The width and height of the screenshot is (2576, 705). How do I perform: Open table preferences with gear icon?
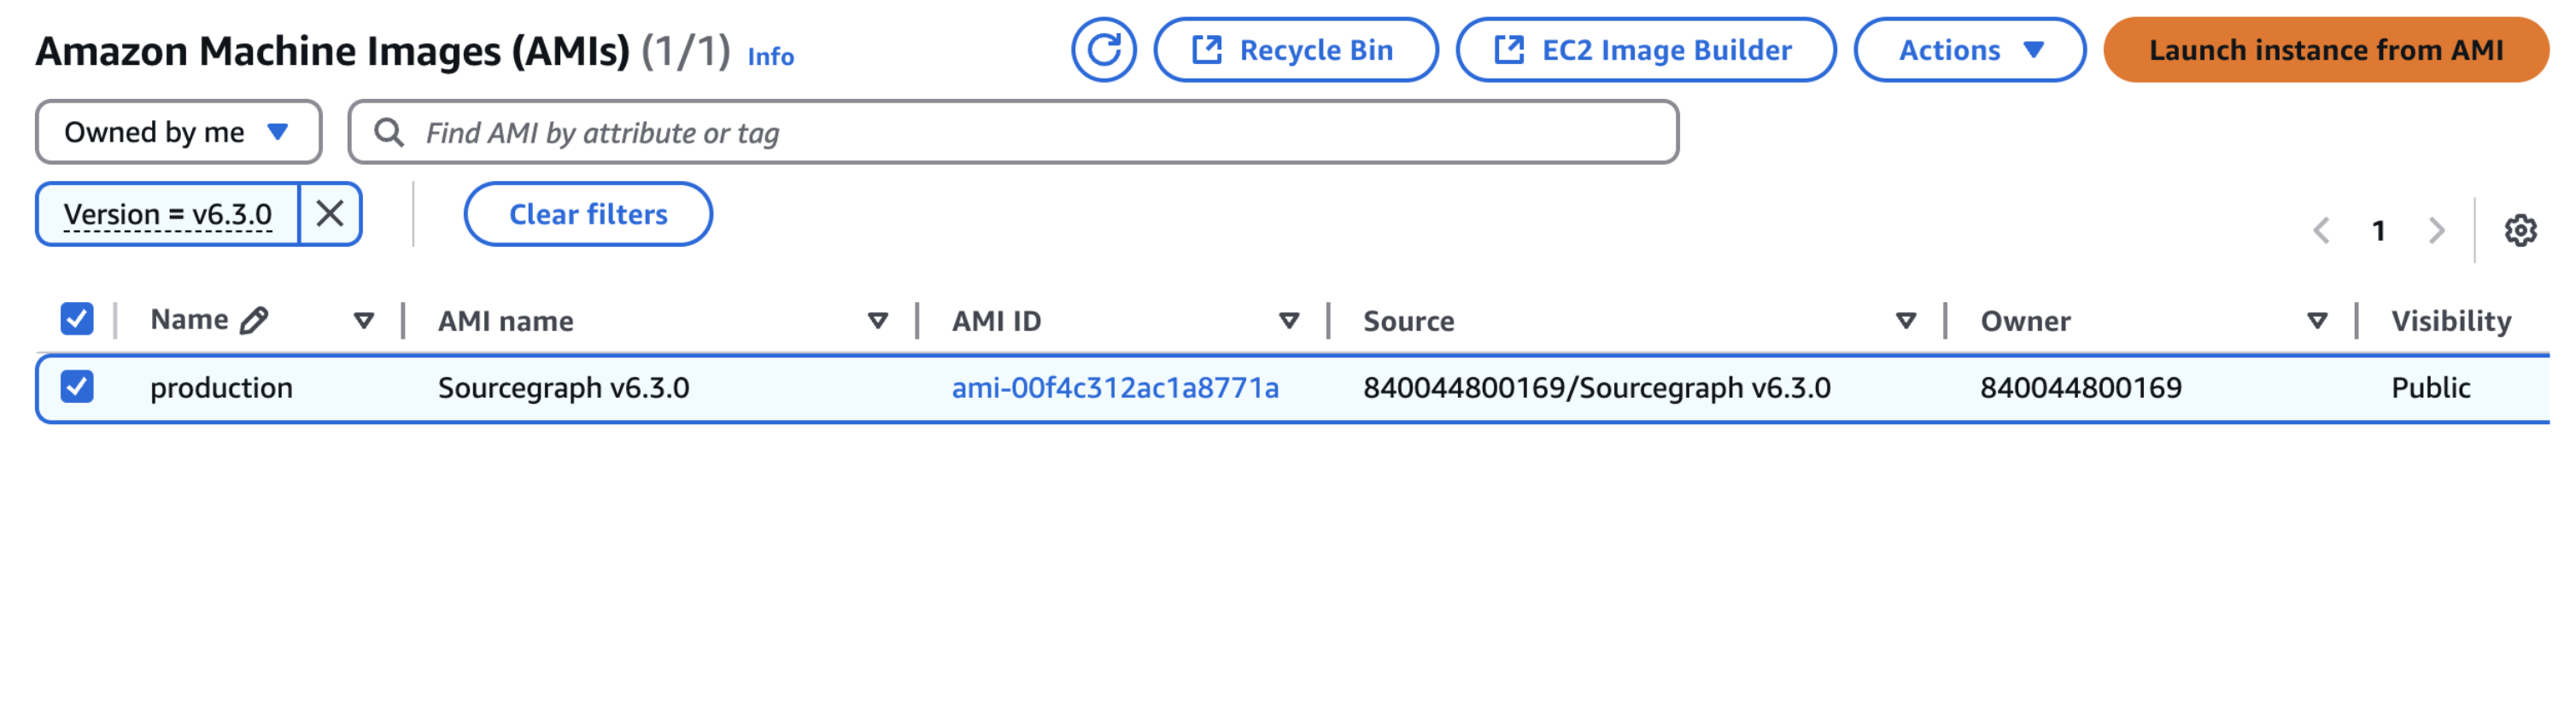click(2520, 230)
